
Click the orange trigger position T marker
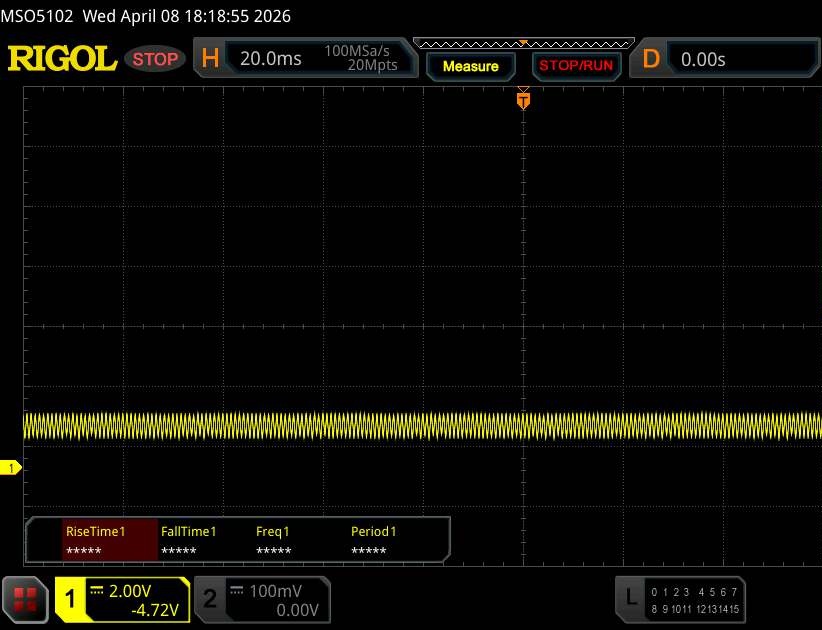pyautogui.click(x=522, y=100)
